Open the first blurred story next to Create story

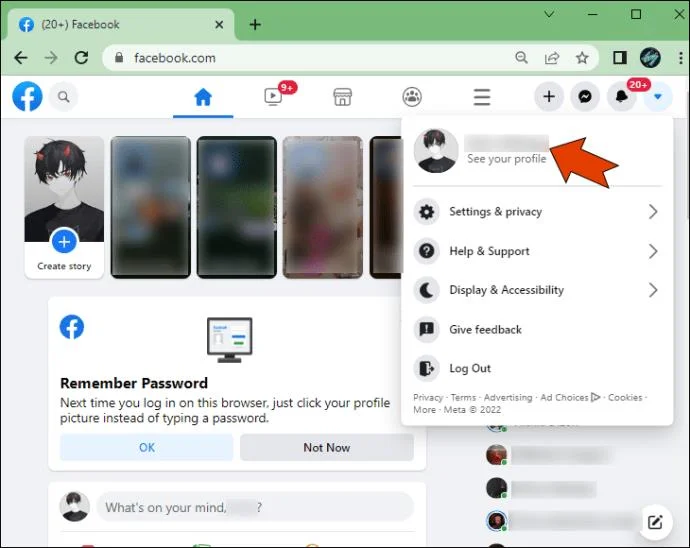[150, 207]
